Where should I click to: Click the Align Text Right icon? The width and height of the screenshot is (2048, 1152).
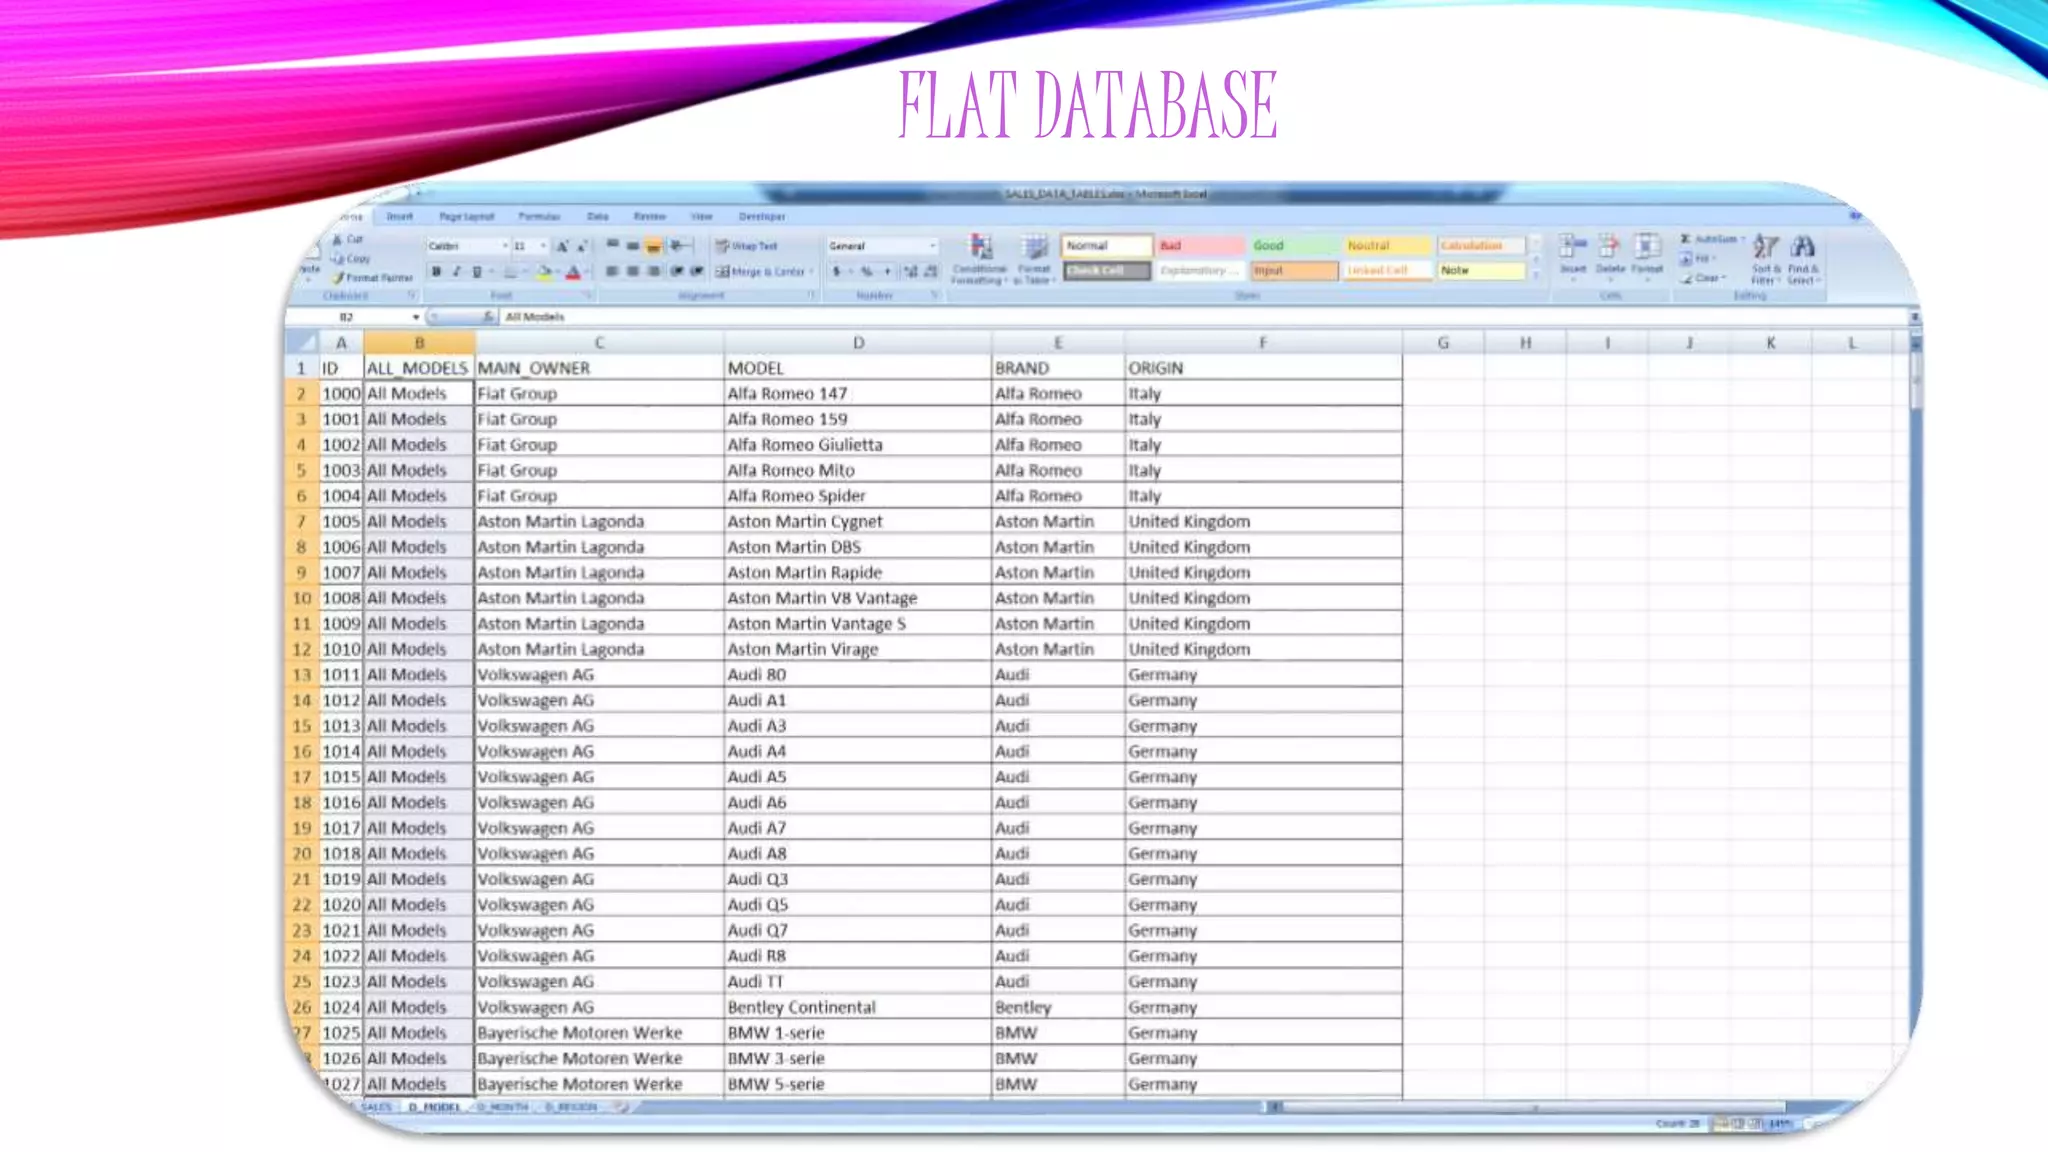(654, 271)
